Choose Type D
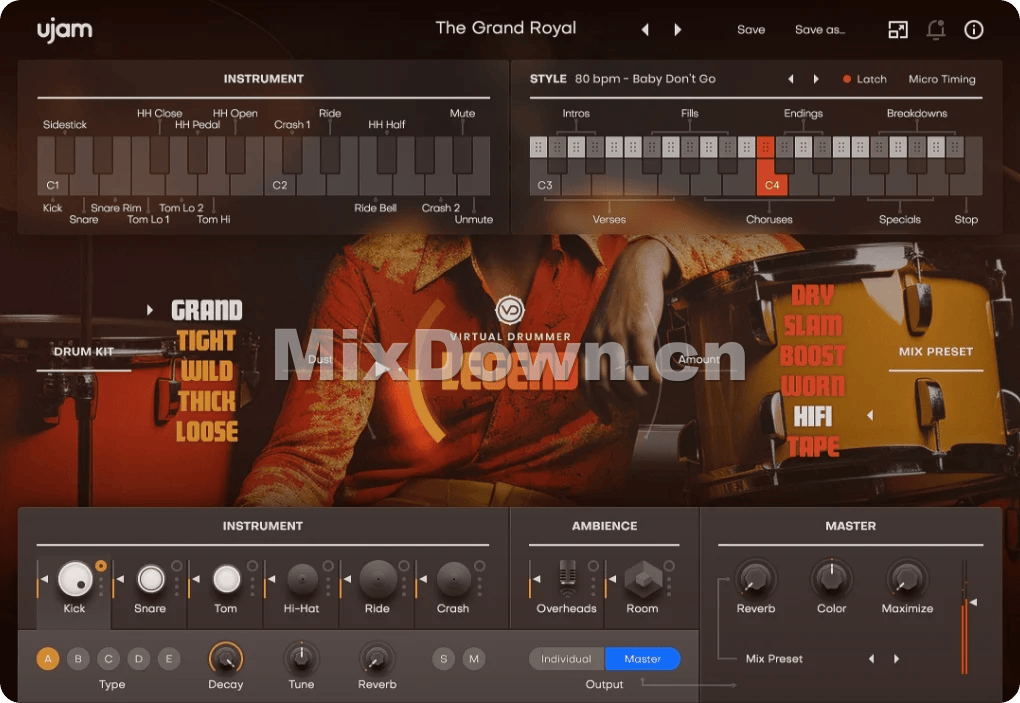Image resolution: width=1020 pixels, height=703 pixels. [x=139, y=659]
